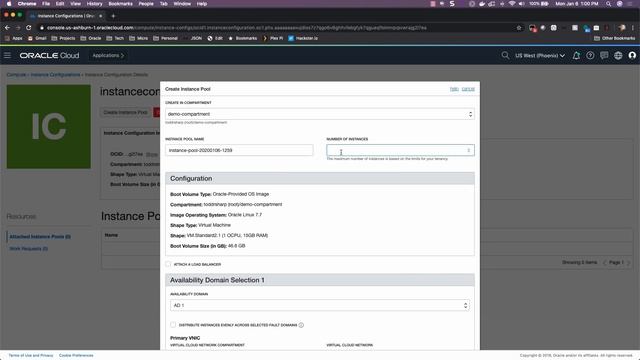Select Attached Instance Pools in Resources sidebar

[40, 237]
